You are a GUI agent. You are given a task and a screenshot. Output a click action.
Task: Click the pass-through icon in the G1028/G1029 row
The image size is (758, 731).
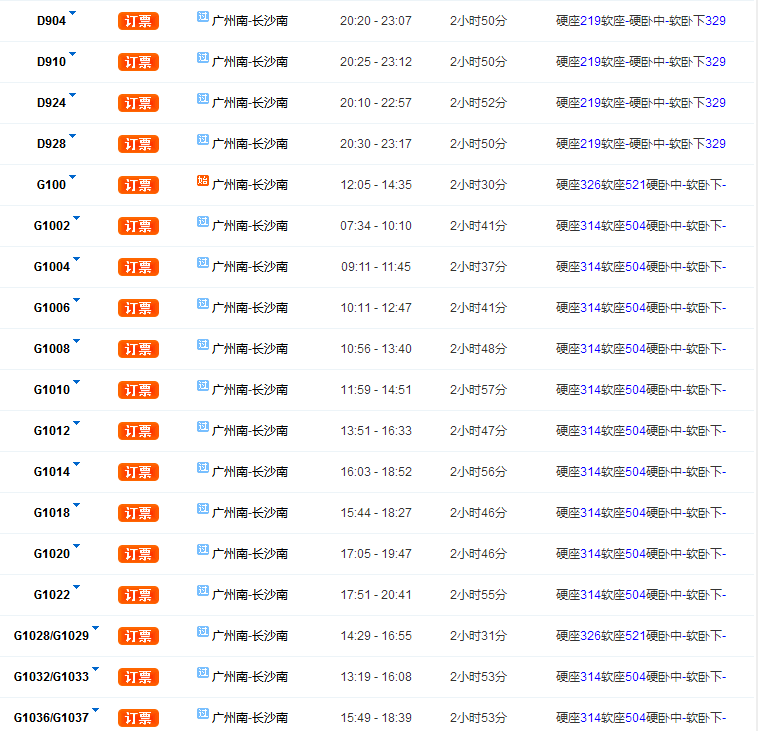click(x=203, y=633)
